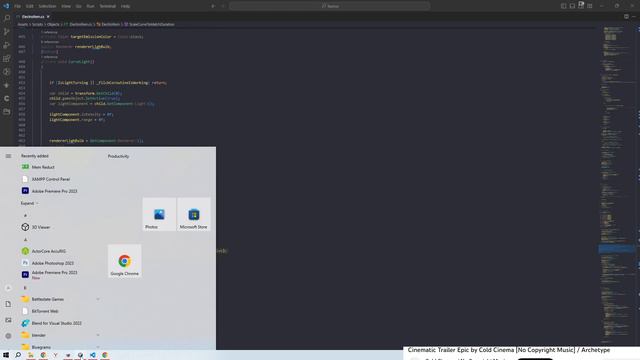Click the 'Recently added' heading
Screen dimensions: 640x360
point(35,156)
